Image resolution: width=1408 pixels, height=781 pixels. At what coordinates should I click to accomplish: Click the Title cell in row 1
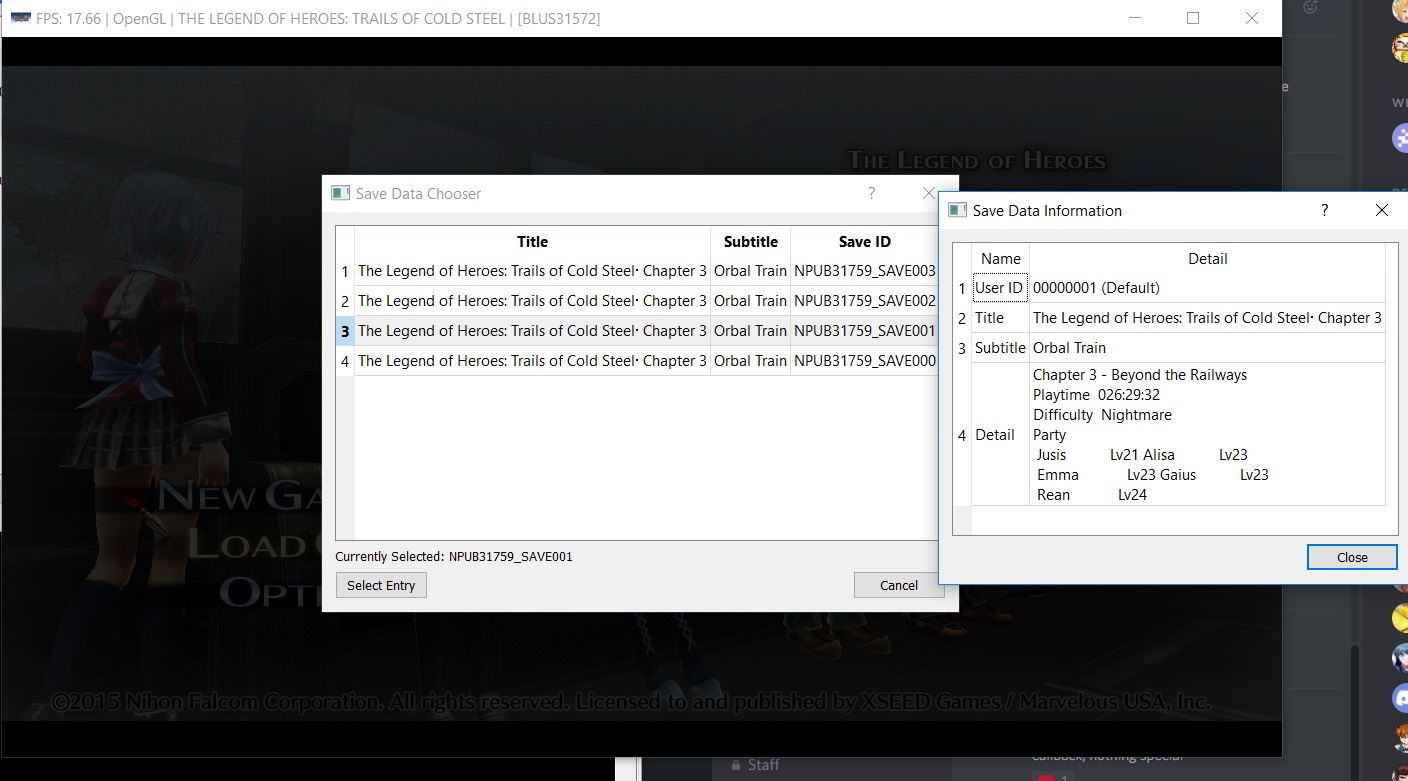[x=532, y=271]
